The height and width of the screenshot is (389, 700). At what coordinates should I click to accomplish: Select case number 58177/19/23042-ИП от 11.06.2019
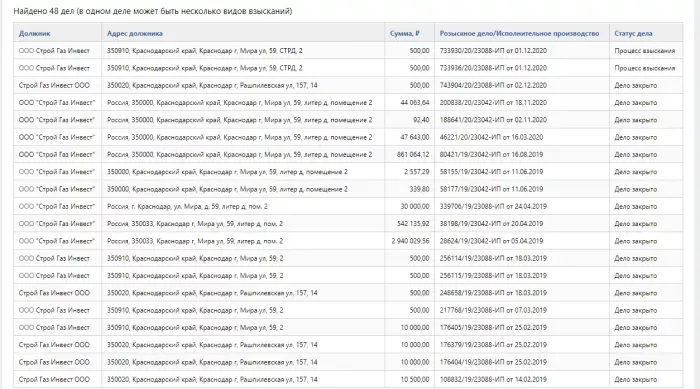[491, 189]
